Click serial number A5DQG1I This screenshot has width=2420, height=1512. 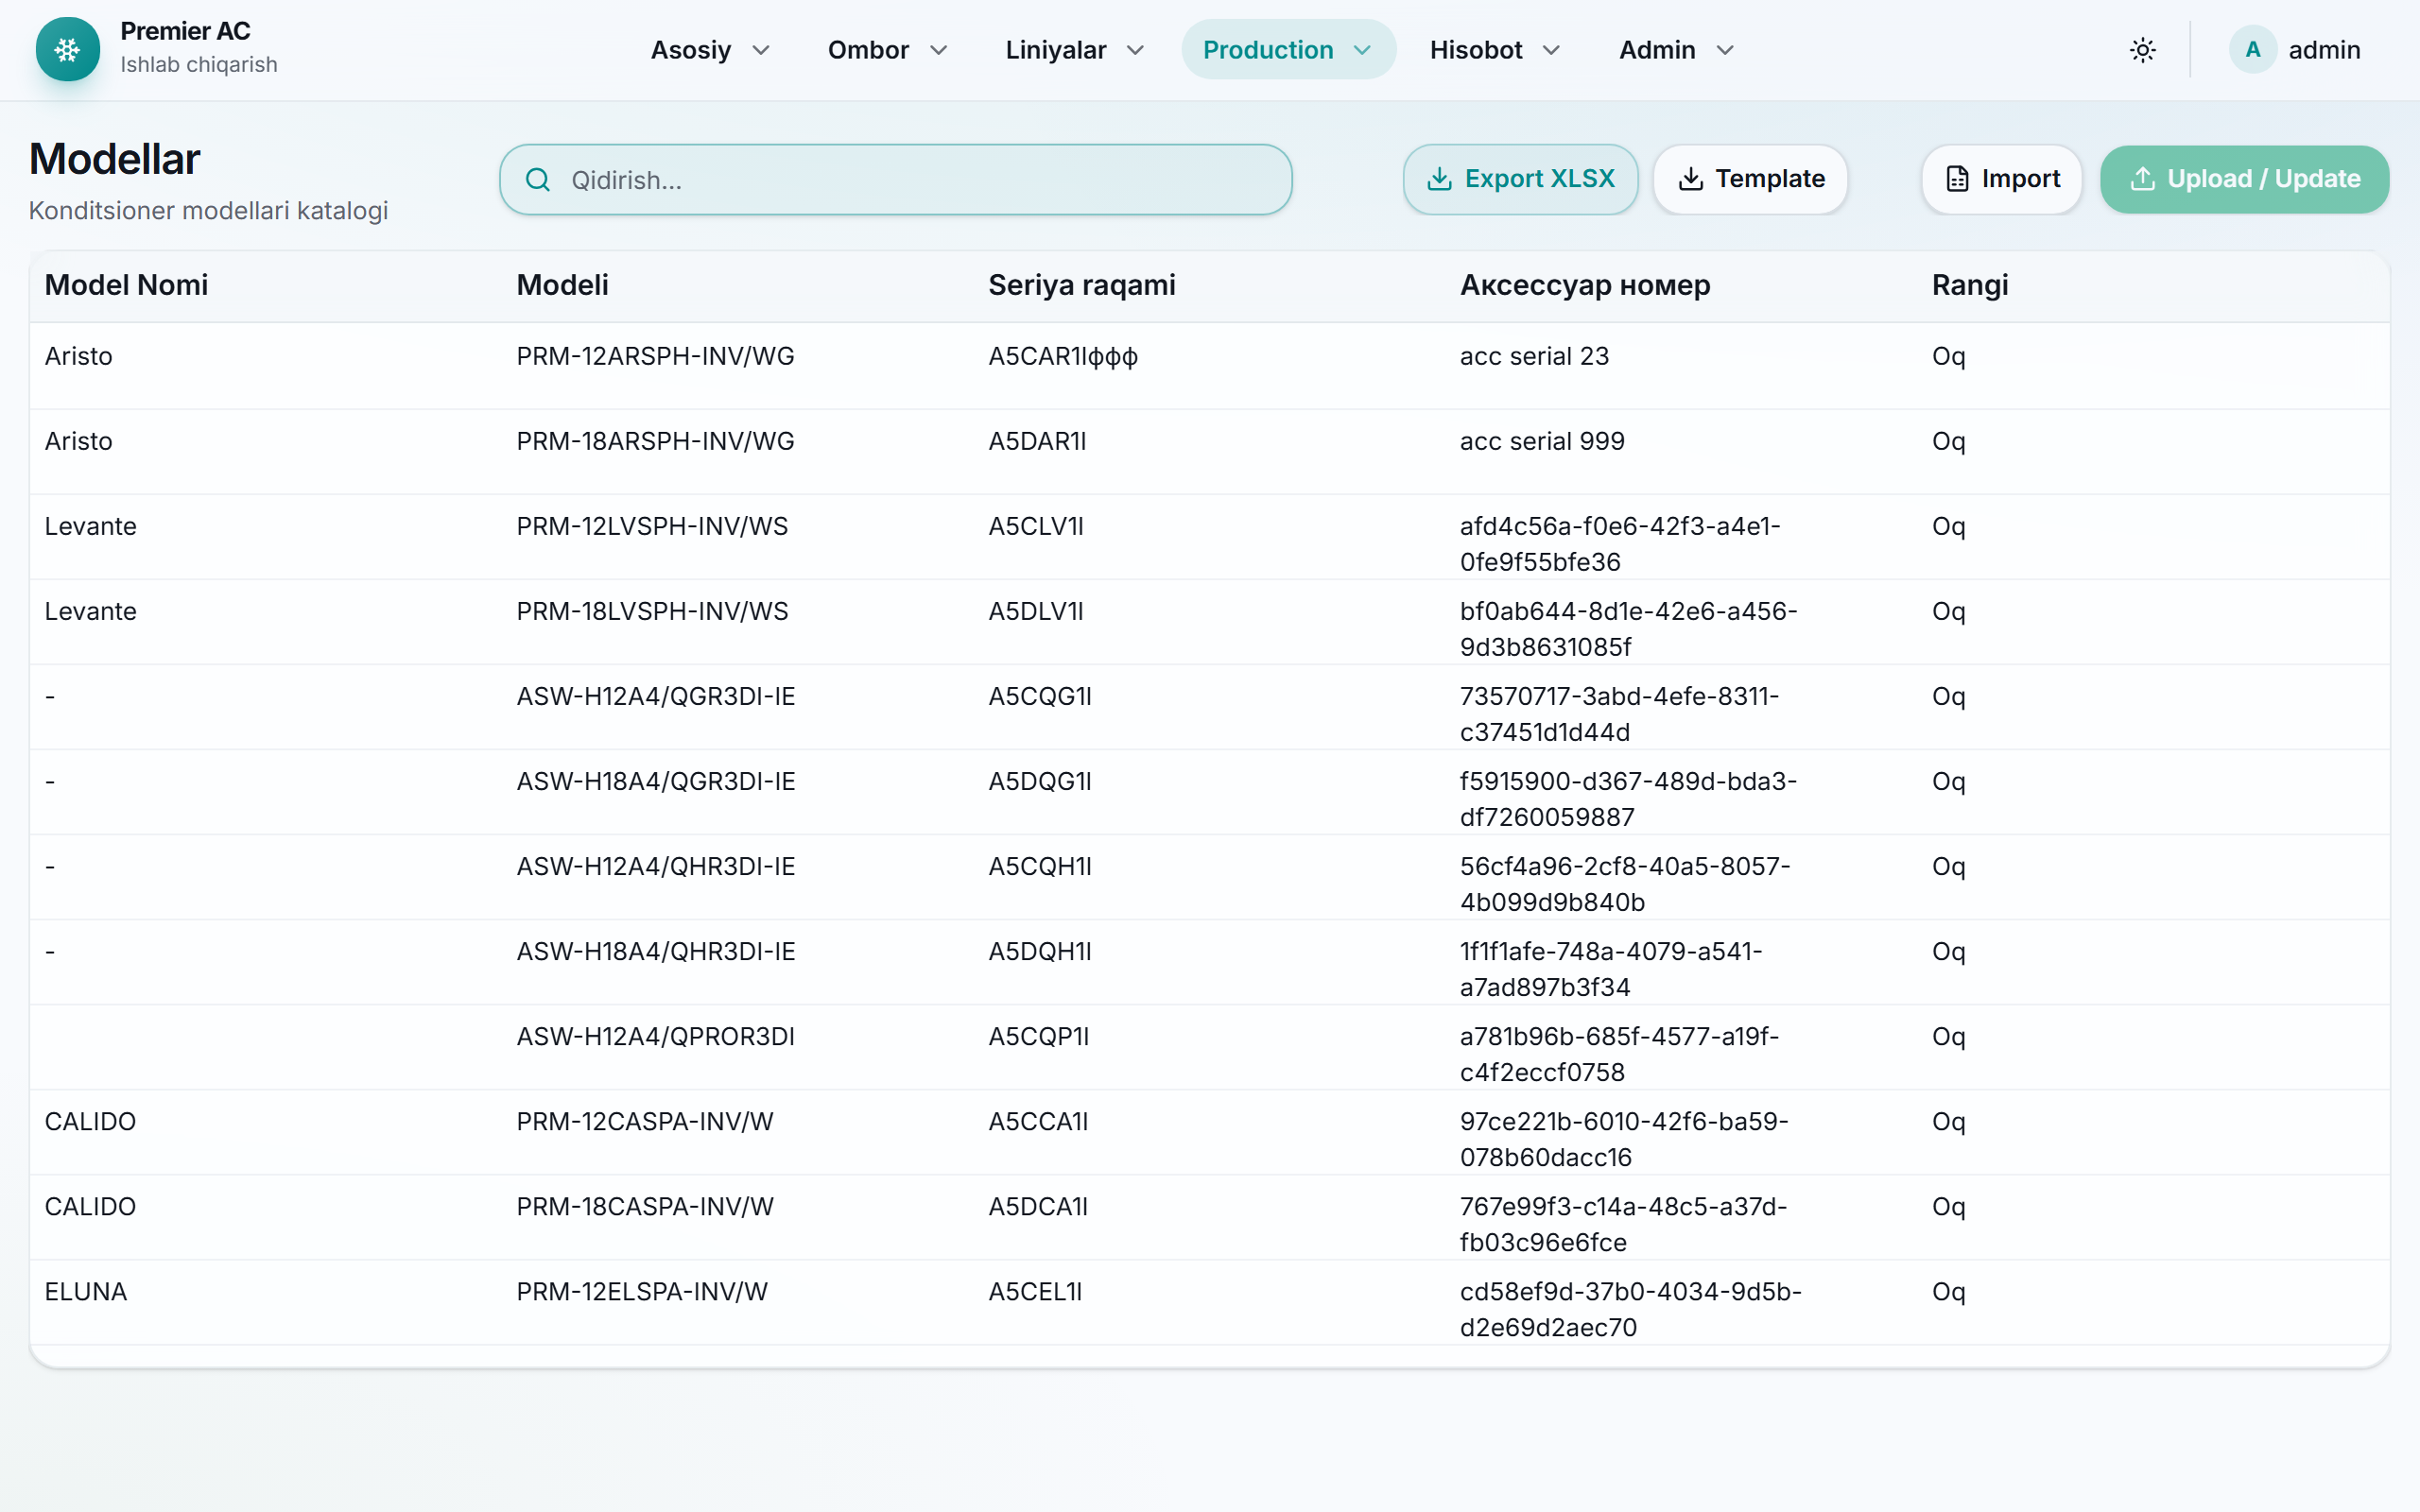pos(1040,781)
